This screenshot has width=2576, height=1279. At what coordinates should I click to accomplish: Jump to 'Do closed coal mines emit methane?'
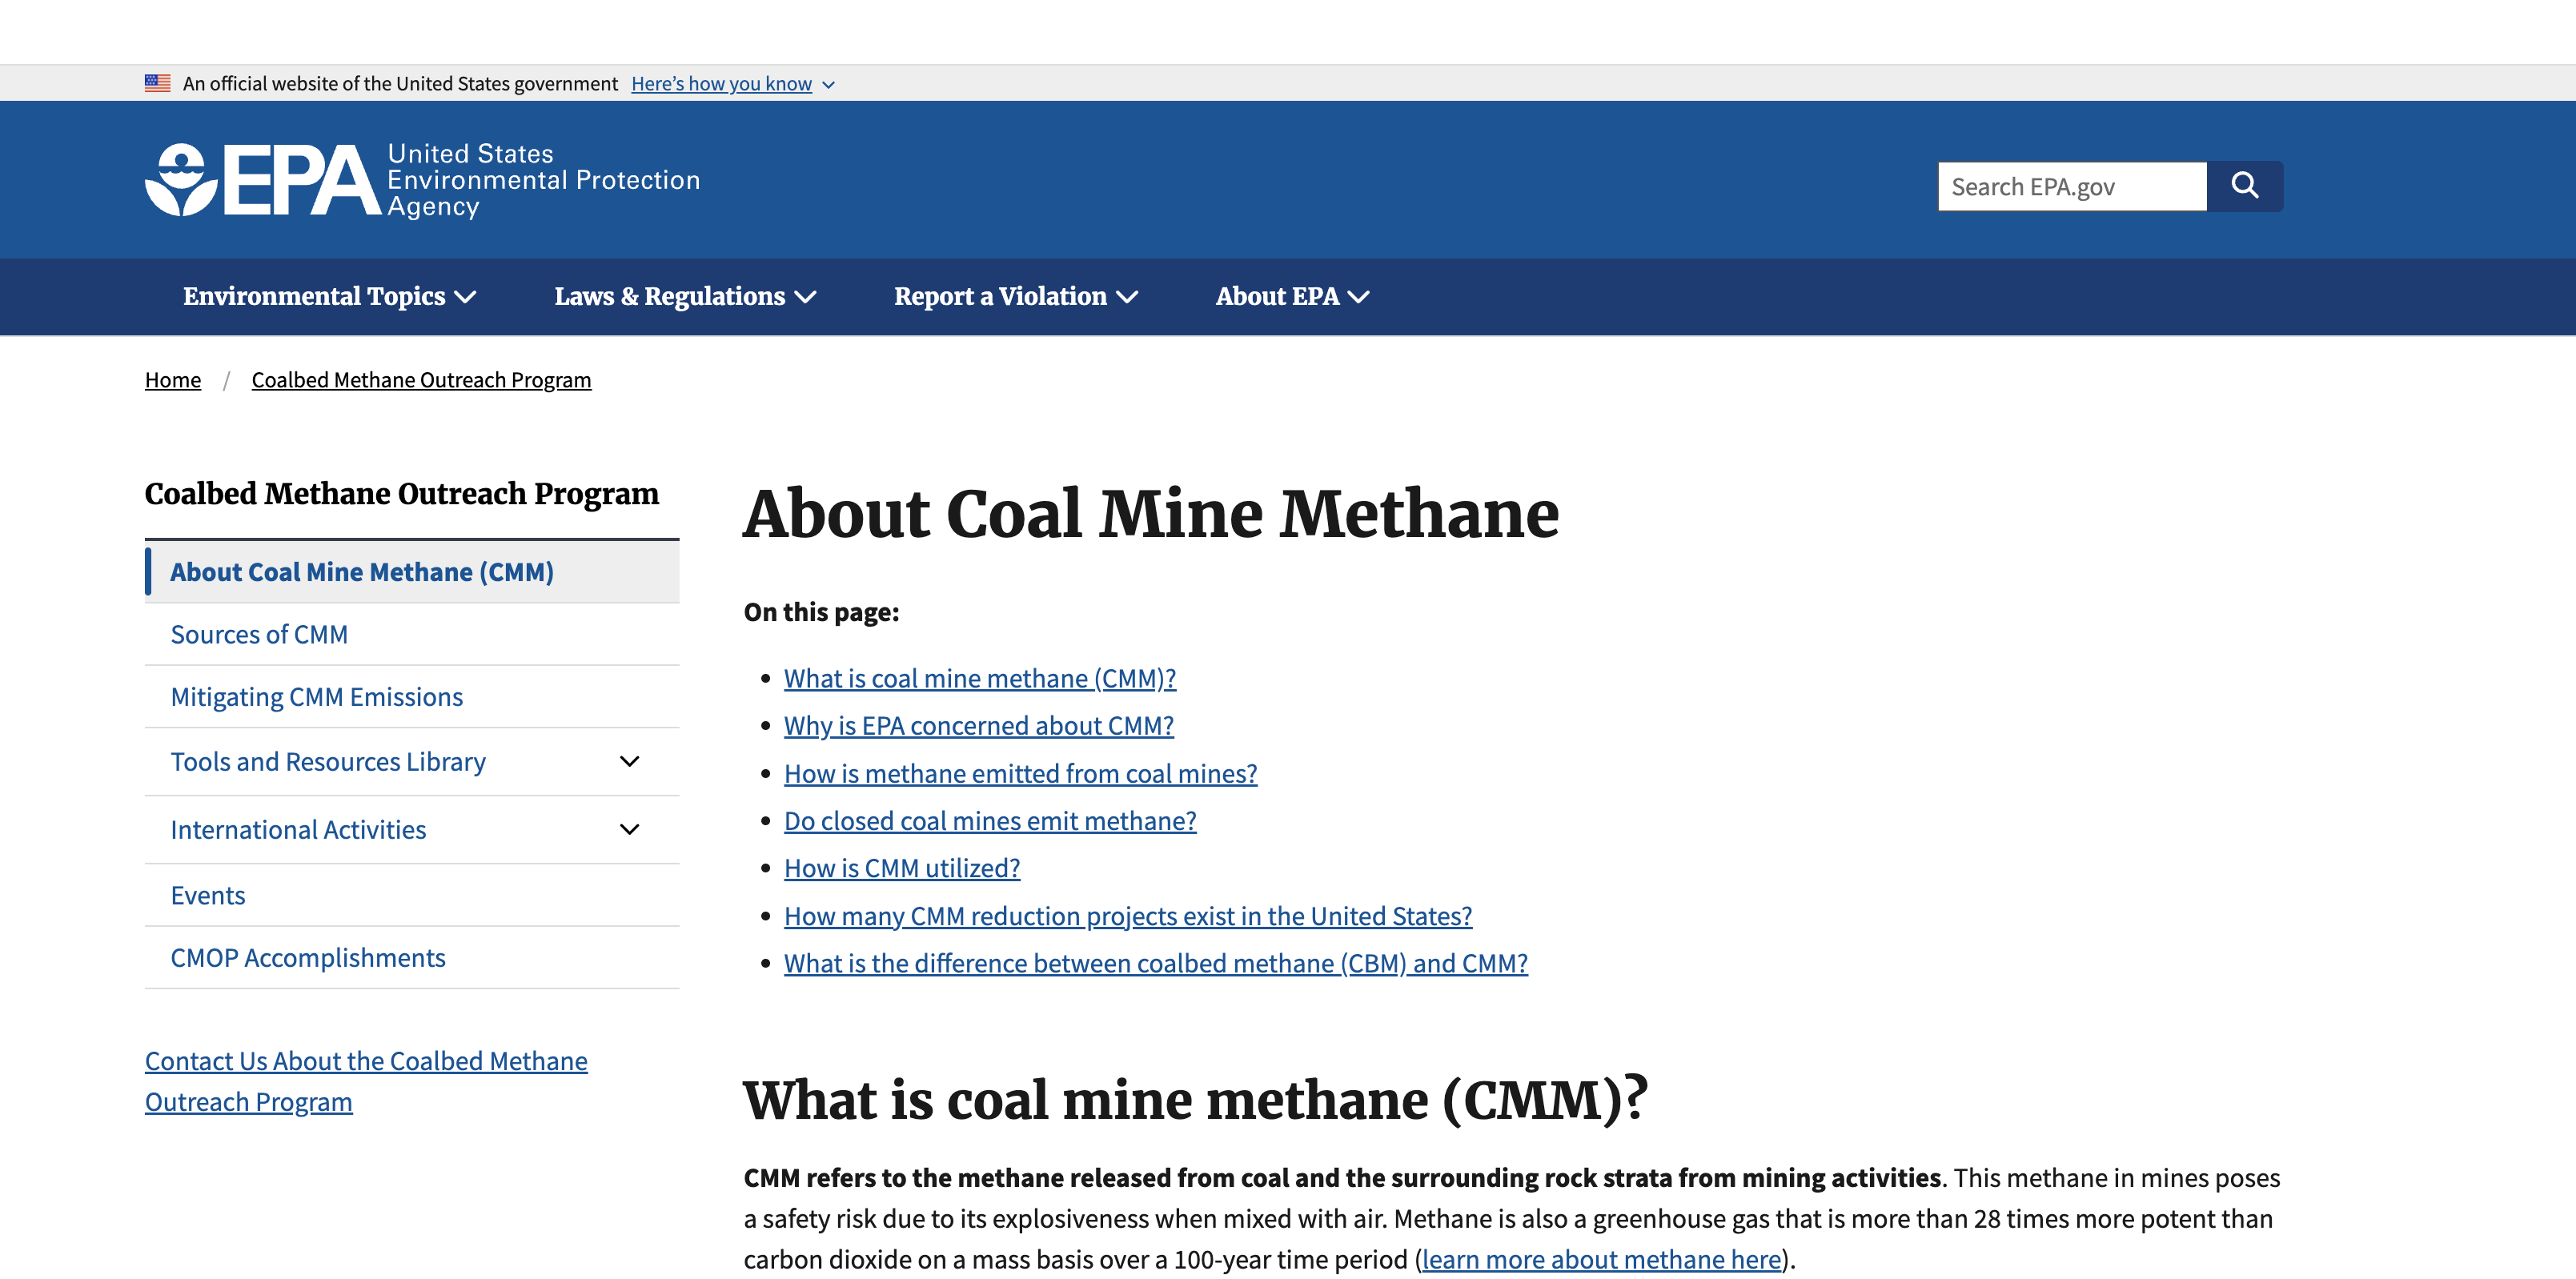point(990,821)
